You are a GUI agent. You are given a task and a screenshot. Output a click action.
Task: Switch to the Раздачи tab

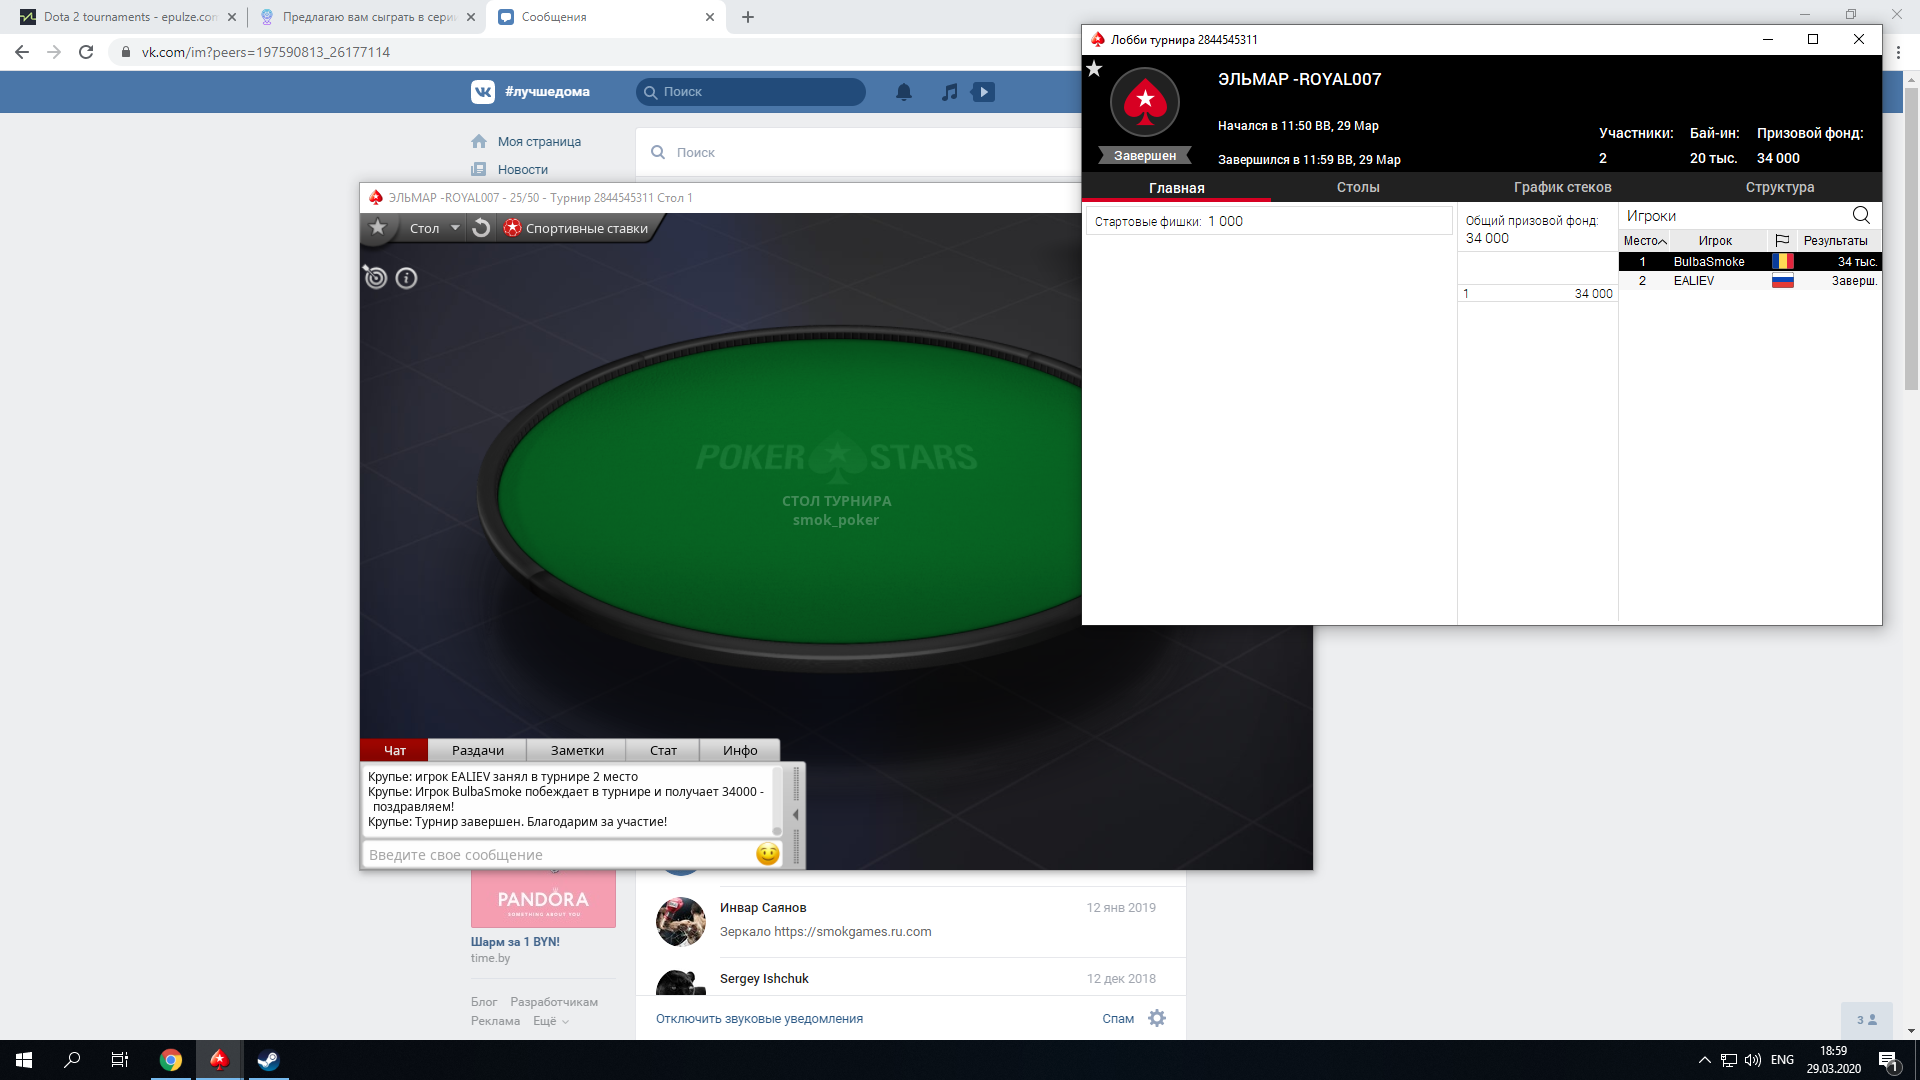477,750
